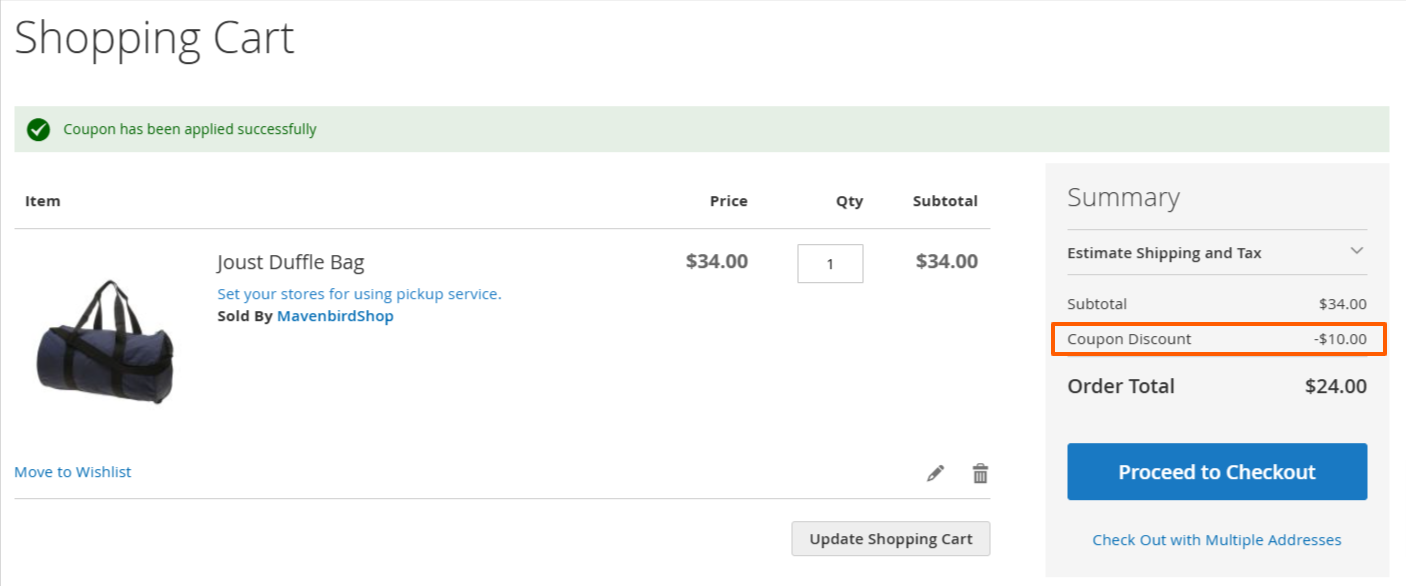Click the Update Shopping Cart button
Screen dimensions: 1406x586
tap(890, 539)
